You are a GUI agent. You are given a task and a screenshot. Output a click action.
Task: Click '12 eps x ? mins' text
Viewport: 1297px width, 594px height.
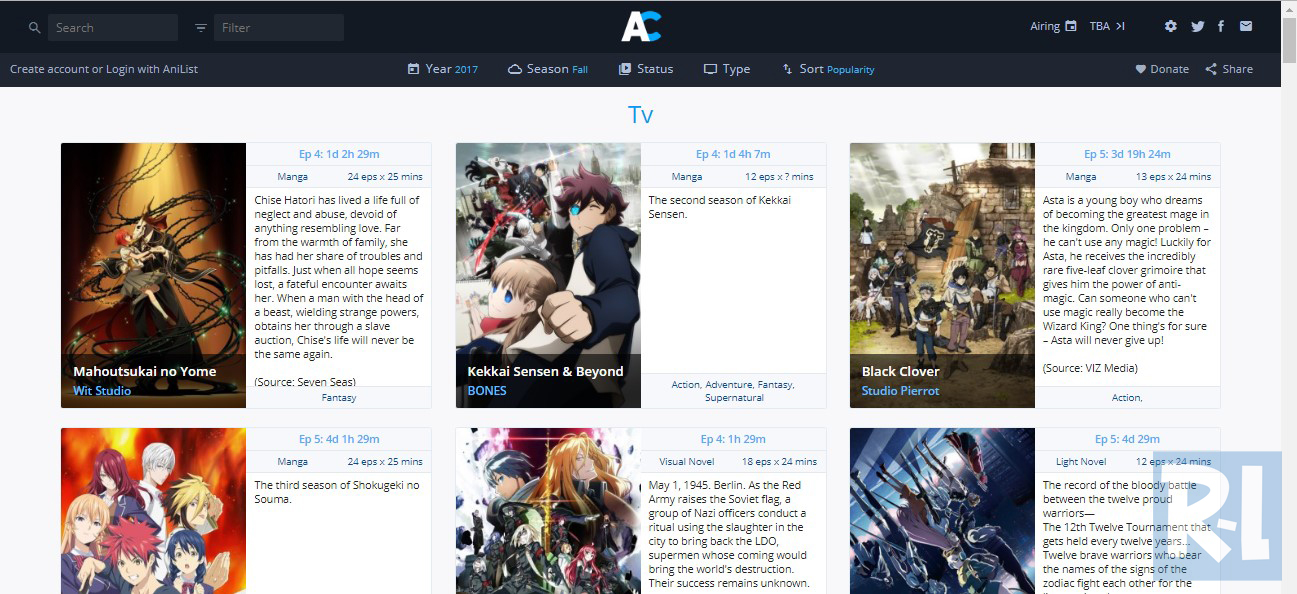(x=779, y=177)
